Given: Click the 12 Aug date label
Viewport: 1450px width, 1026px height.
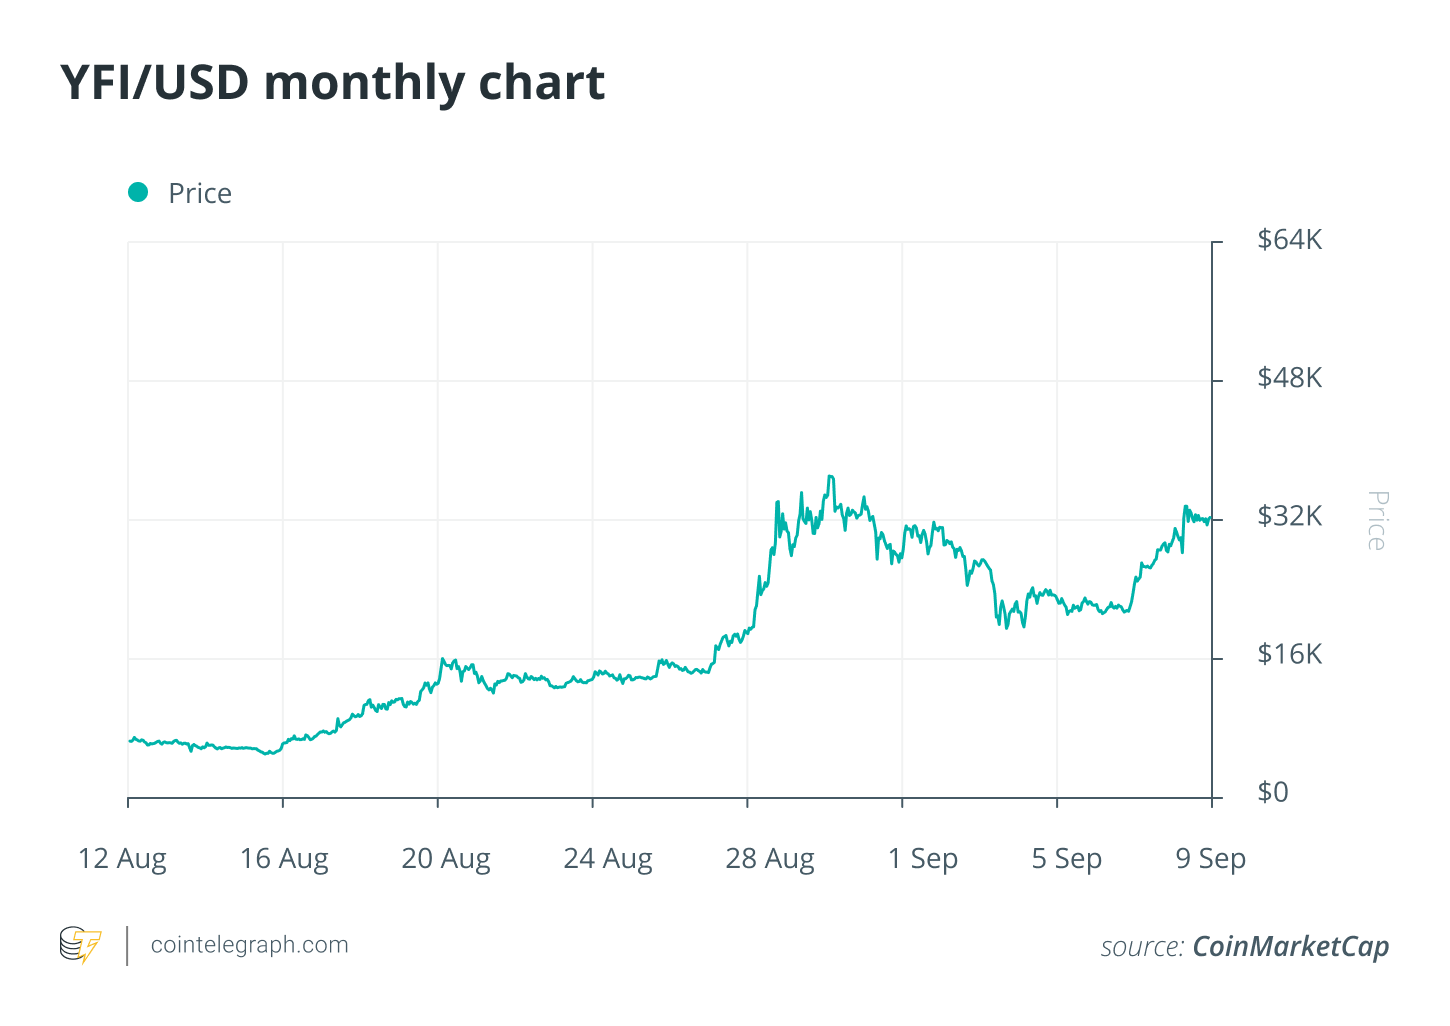Looking at the screenshot, I should tap(122, 859).
